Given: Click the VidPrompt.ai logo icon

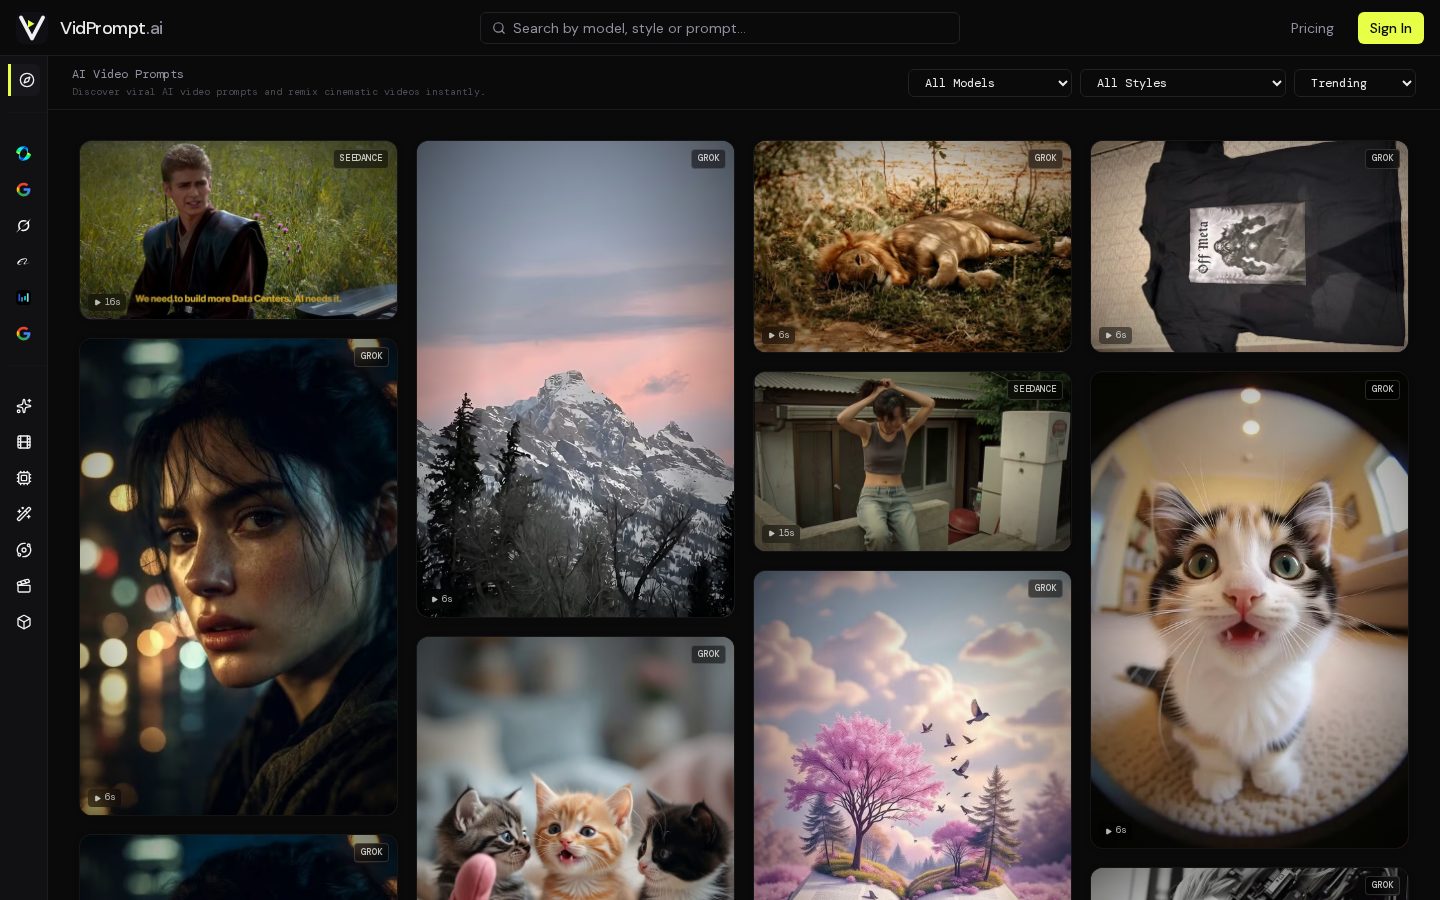Looking at the screenshot, I should click(32, 28).
